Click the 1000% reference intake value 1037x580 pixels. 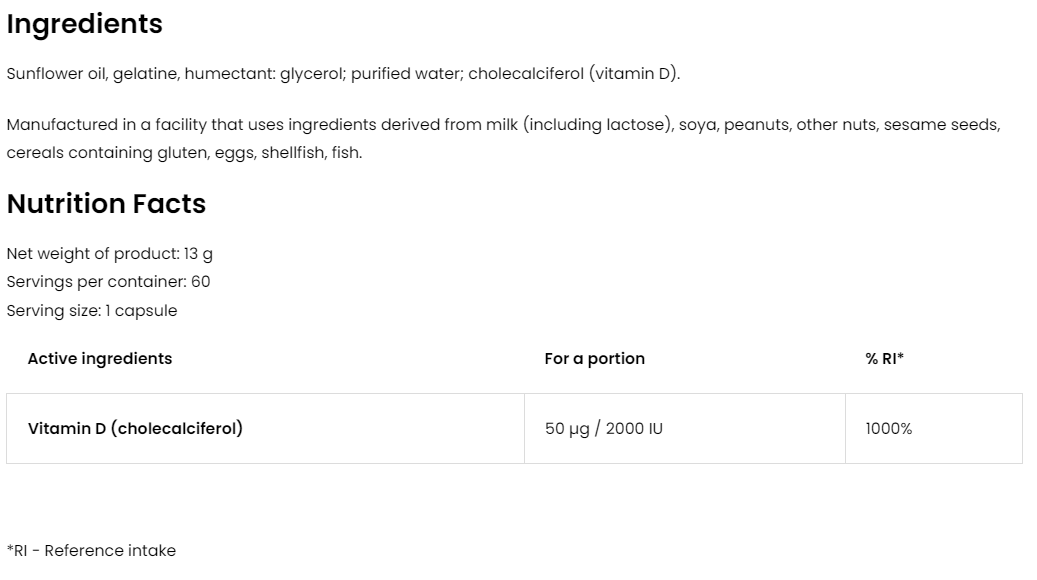pyautogui.click(x=888, y=429)
